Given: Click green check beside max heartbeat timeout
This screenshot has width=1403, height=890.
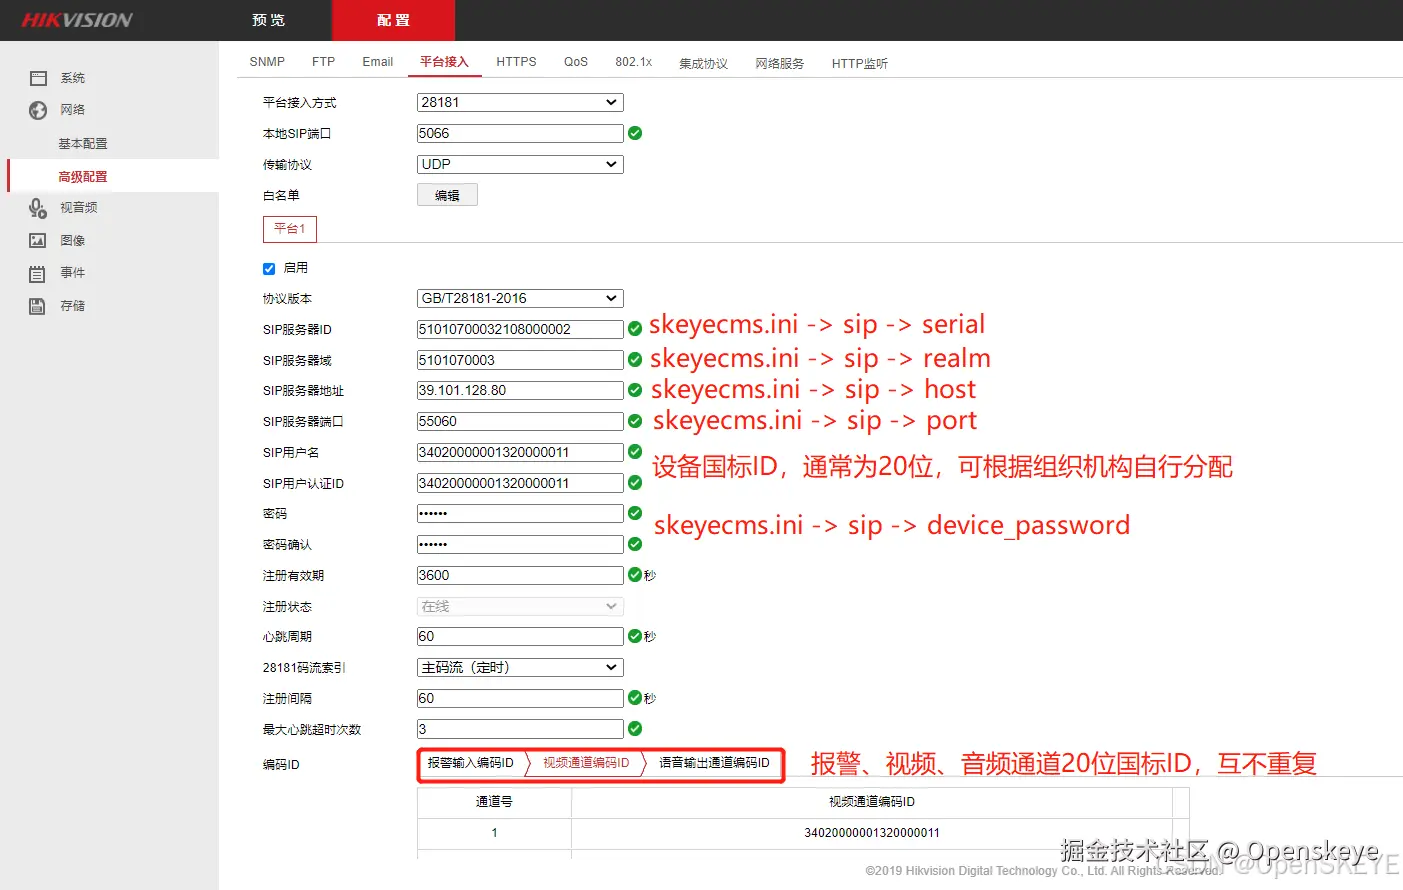Looking at the screenshot, I should coord(635,729).
